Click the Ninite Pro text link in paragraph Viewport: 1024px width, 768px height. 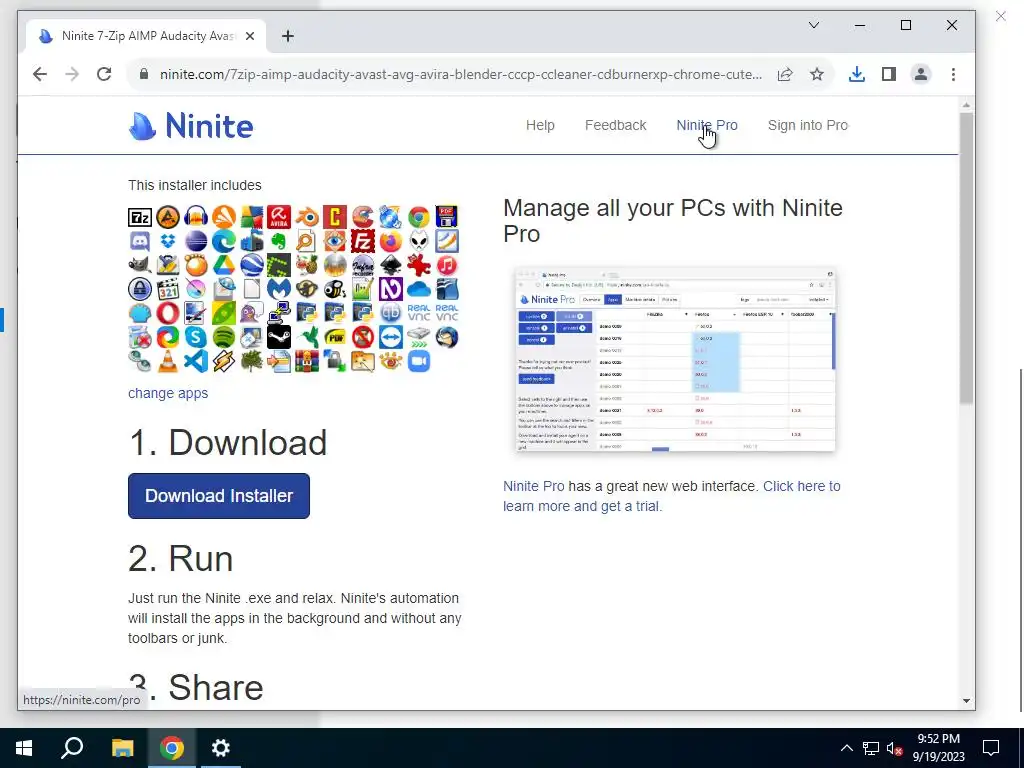tap(534, 486)
